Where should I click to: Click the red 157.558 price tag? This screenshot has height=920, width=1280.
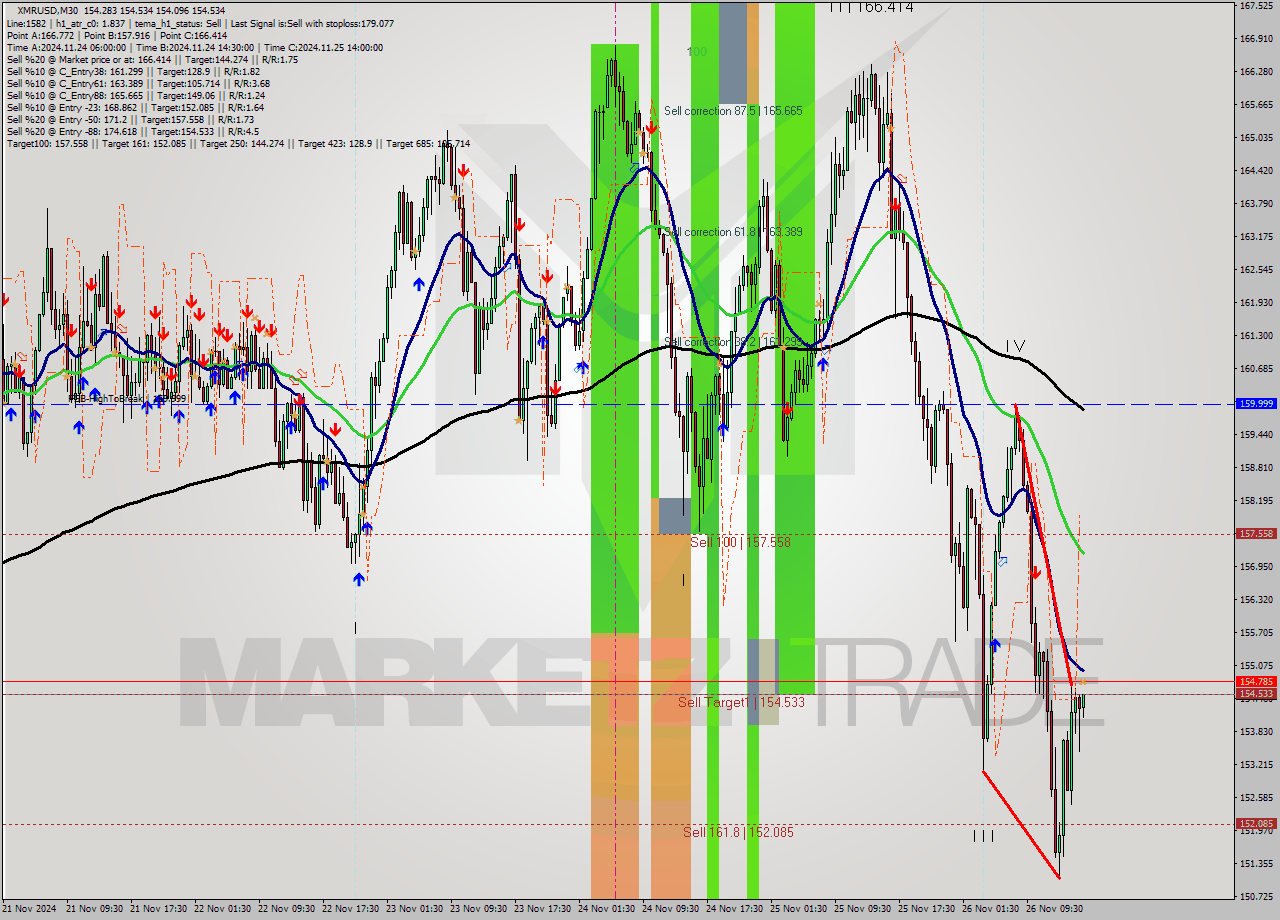[x=1256, y=534]
